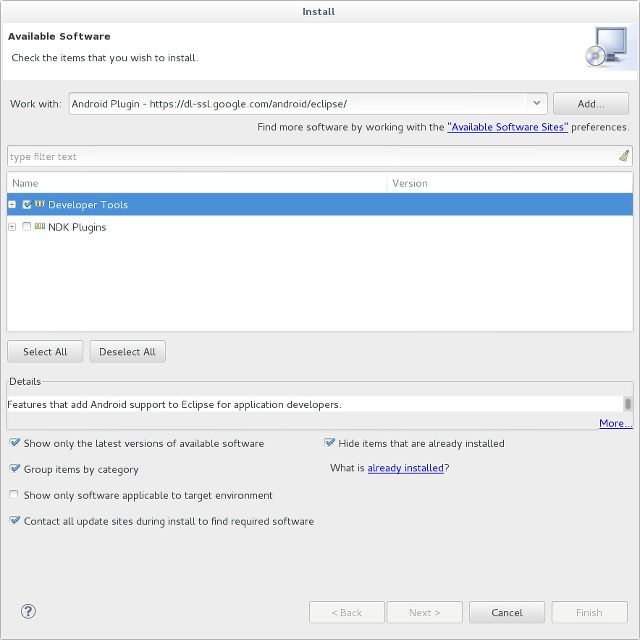Expand the Developer Tools tree node
The image size is (640, 640).
click(12, 204)
